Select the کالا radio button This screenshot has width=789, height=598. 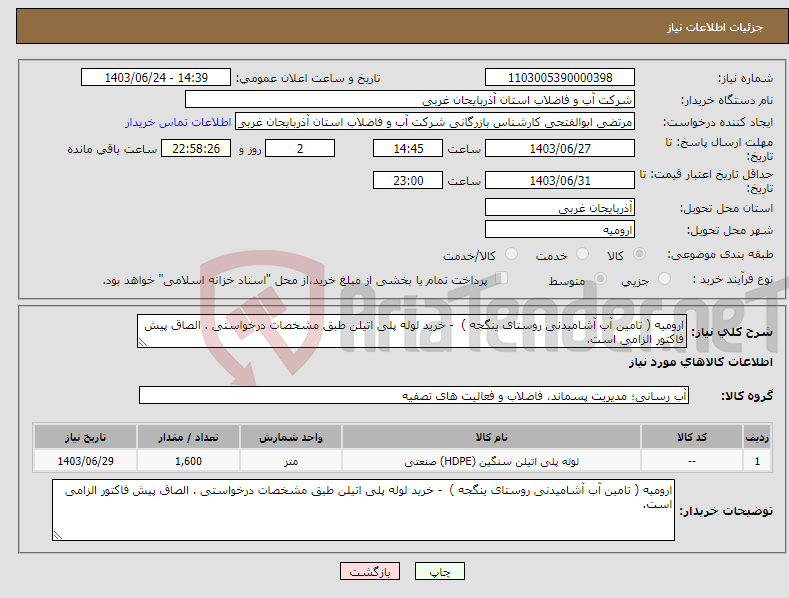(x=639, y=254)
